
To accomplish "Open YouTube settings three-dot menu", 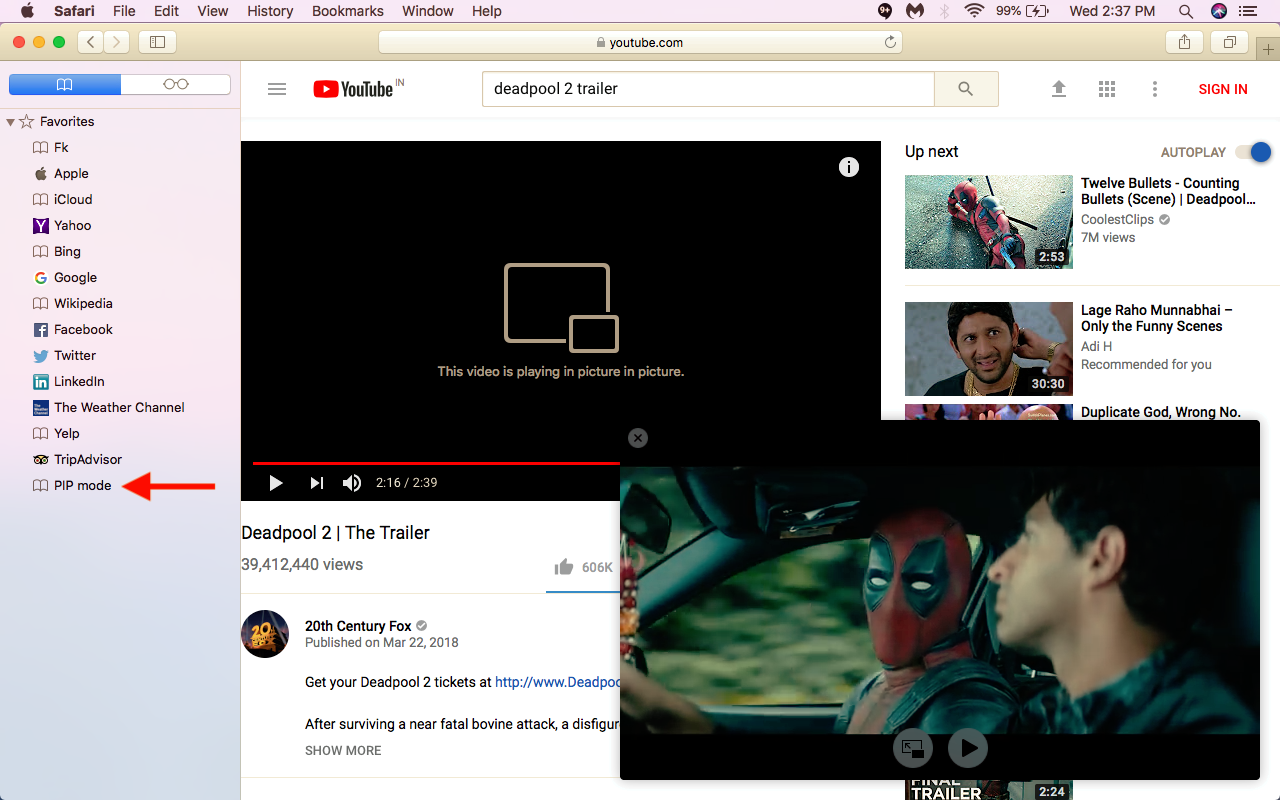I will click(x=1155, y=89).
